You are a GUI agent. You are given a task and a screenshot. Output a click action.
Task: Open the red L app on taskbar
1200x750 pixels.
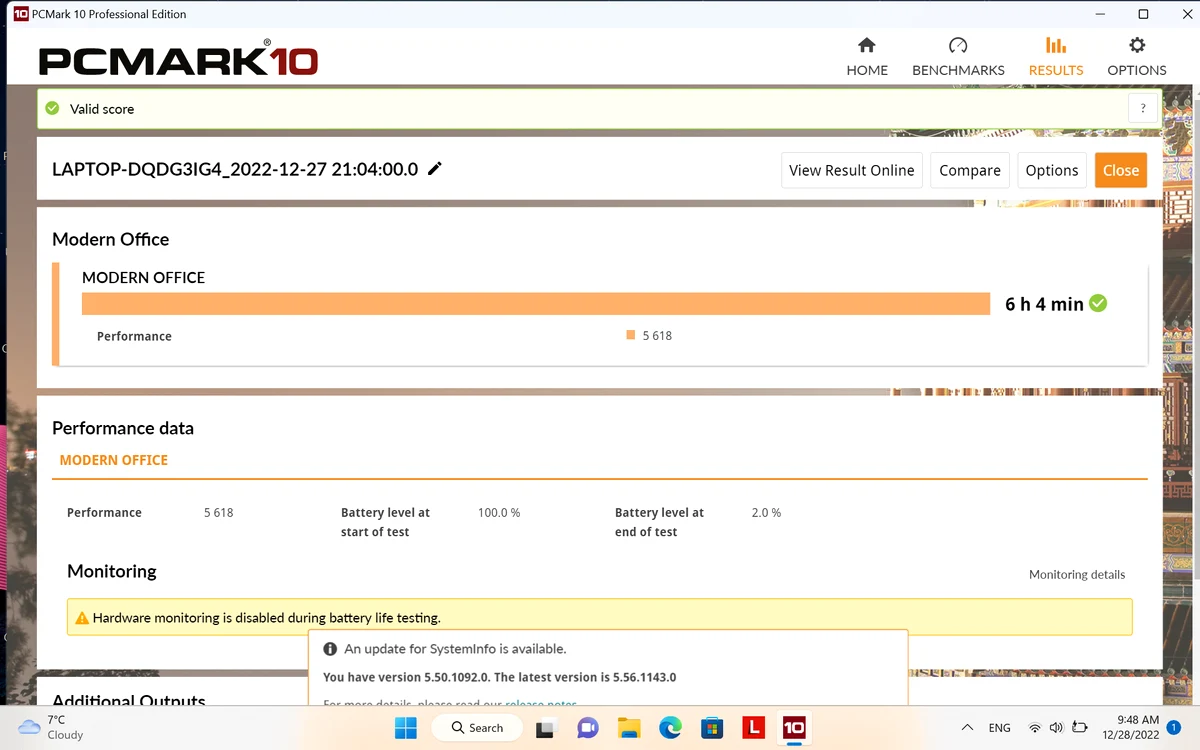click(753, 727)
